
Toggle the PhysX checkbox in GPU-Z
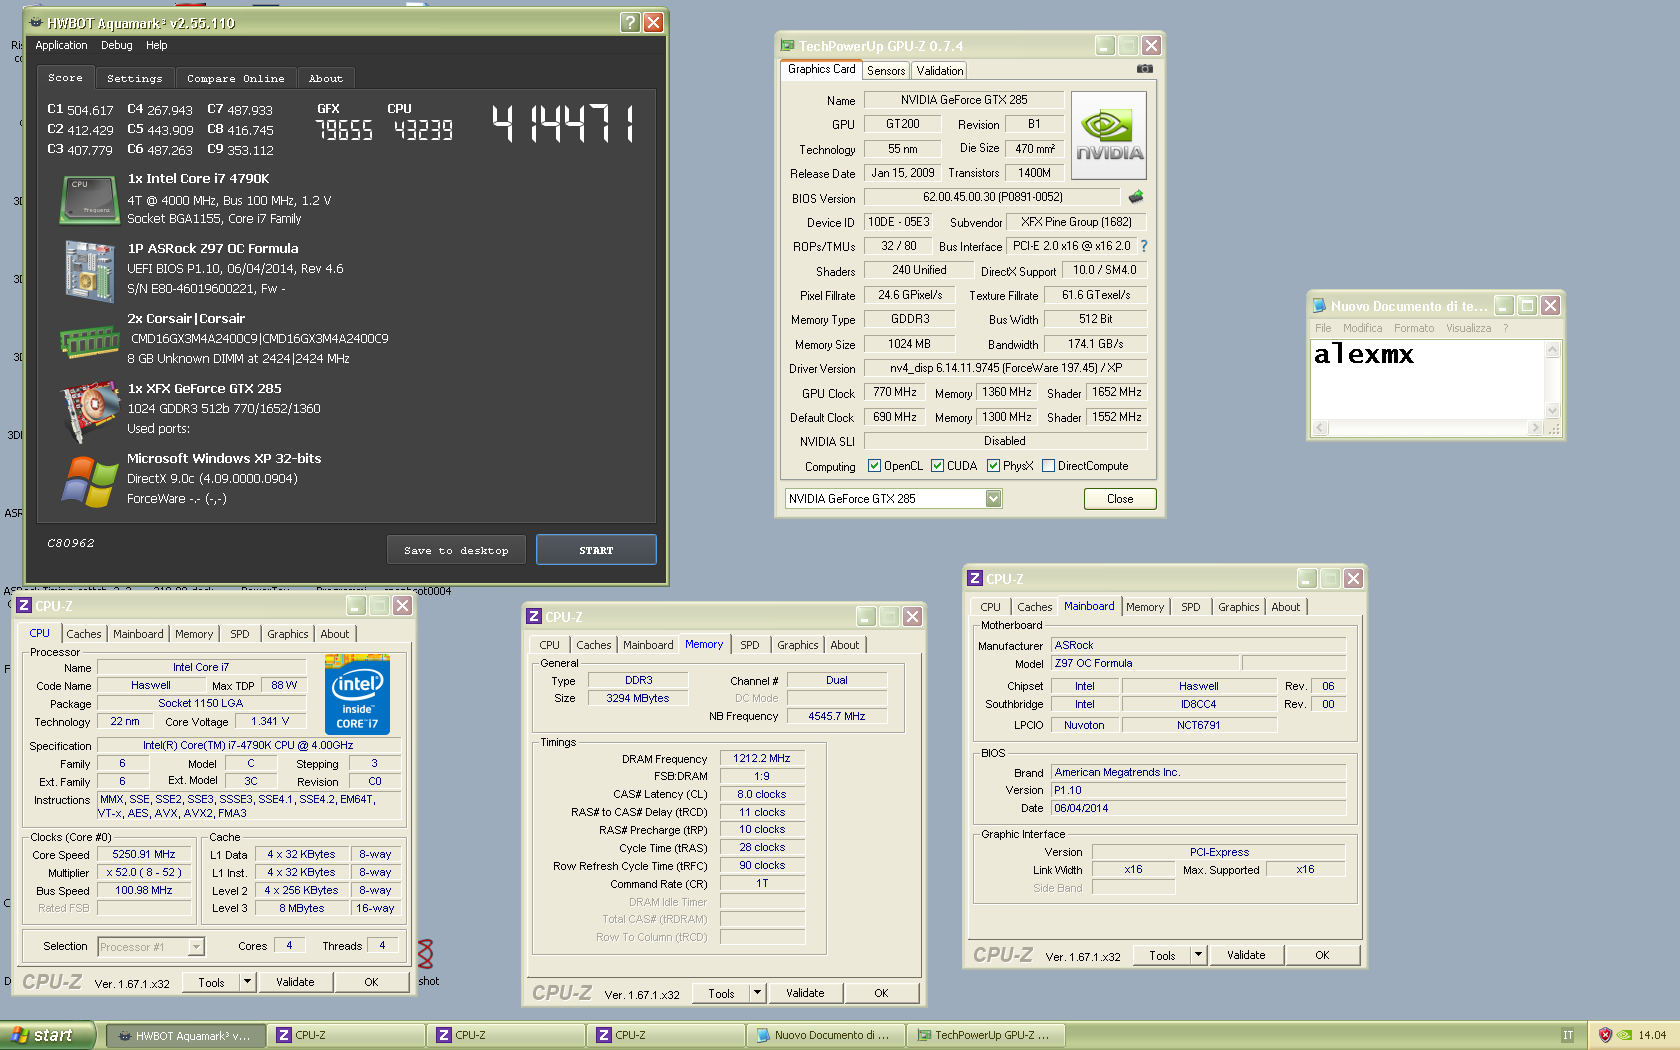coord(993,466)
